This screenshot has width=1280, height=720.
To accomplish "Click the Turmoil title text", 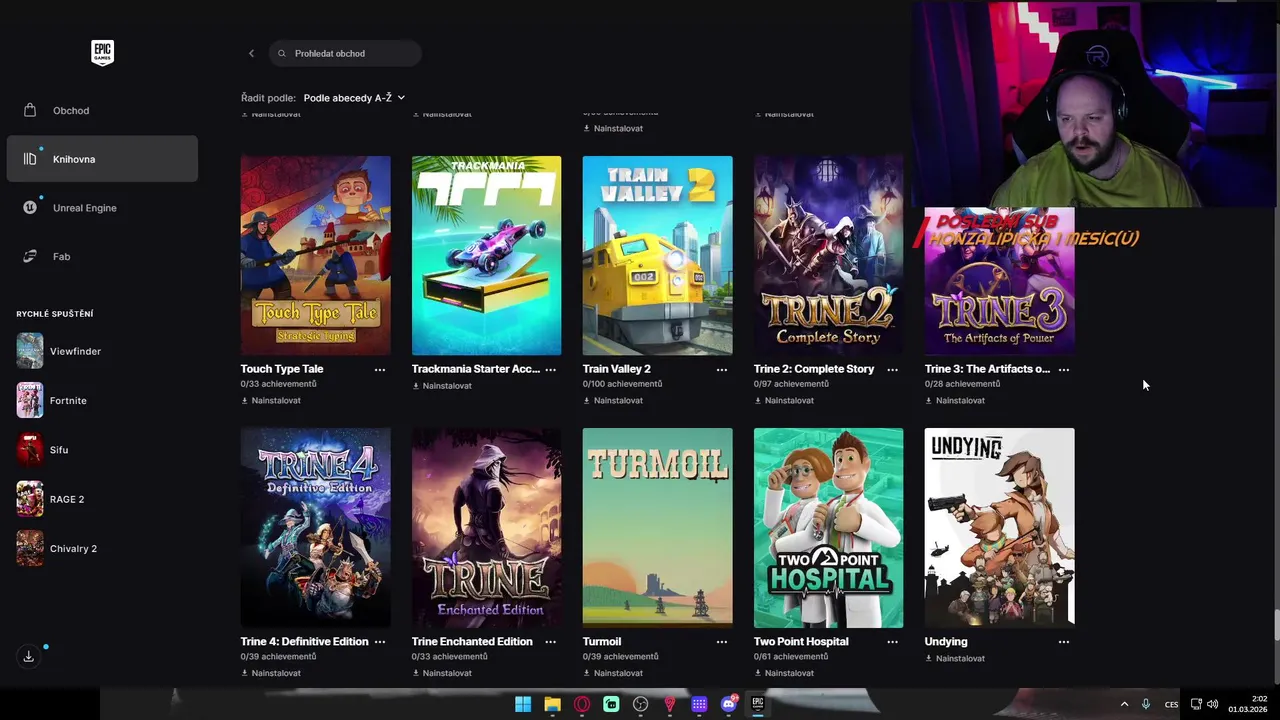I will (x=602, y=642).
